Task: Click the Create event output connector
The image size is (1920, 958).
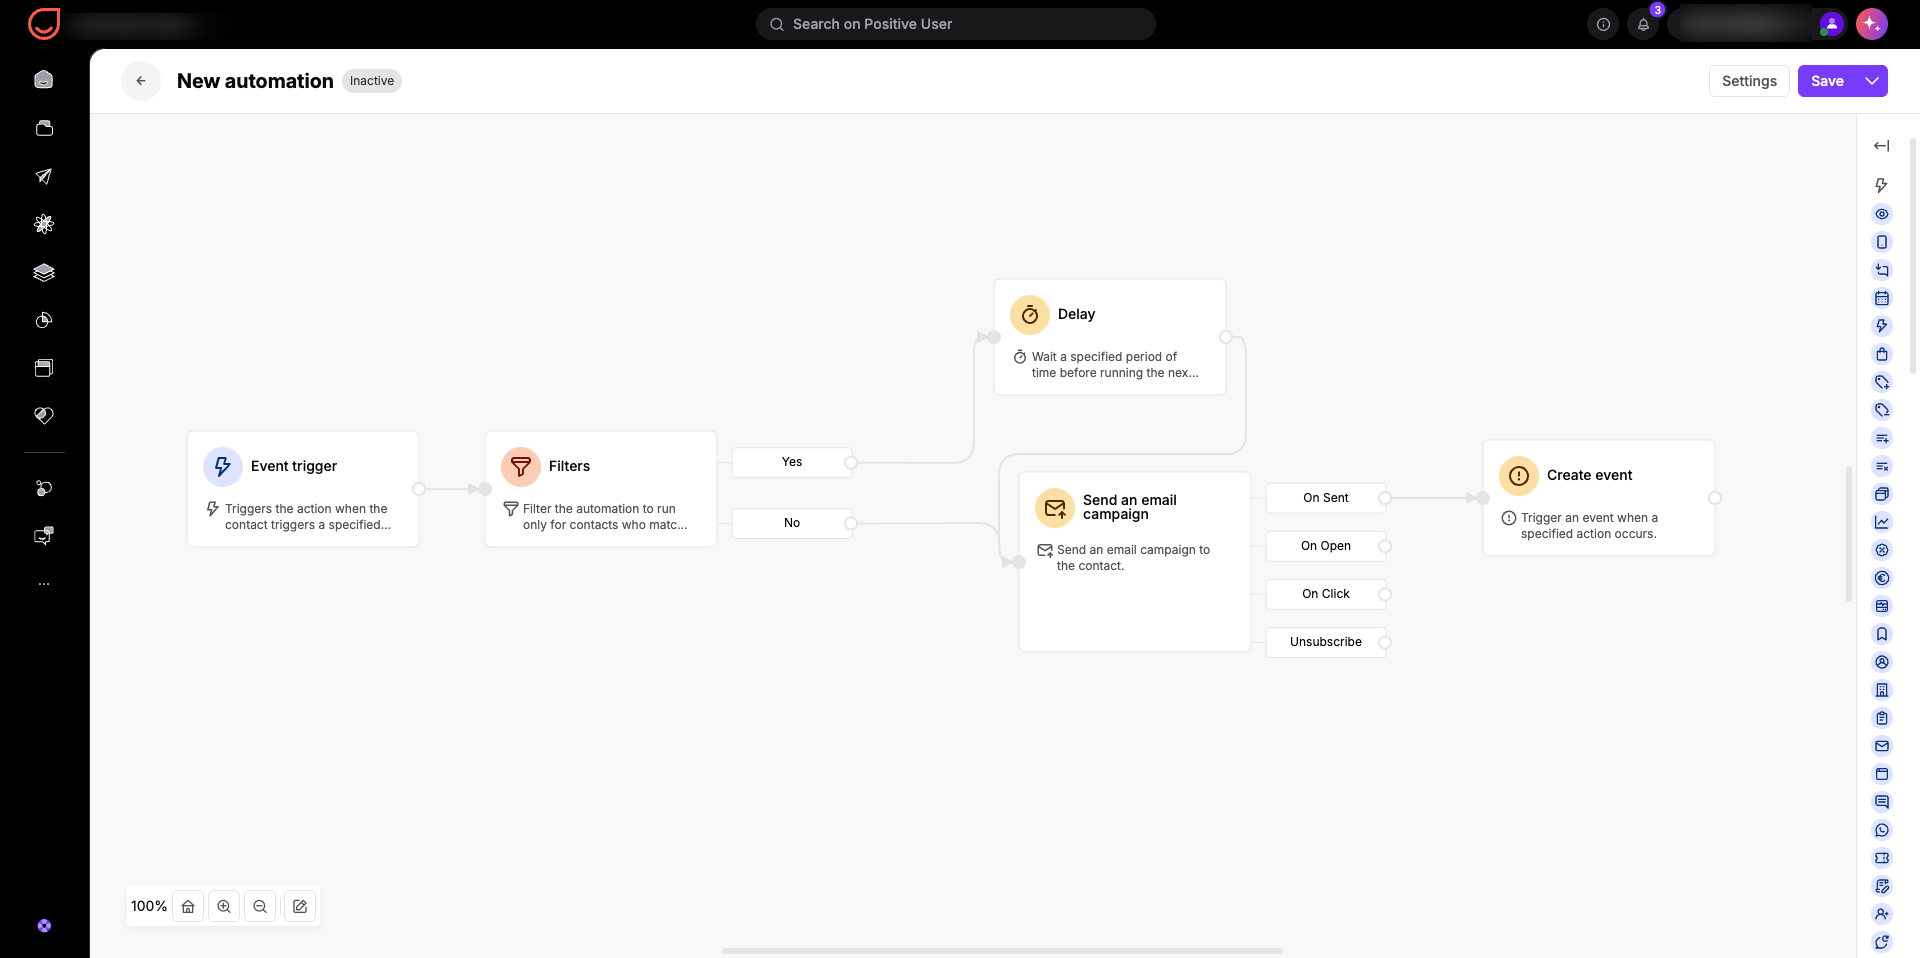Action: 1715,498
